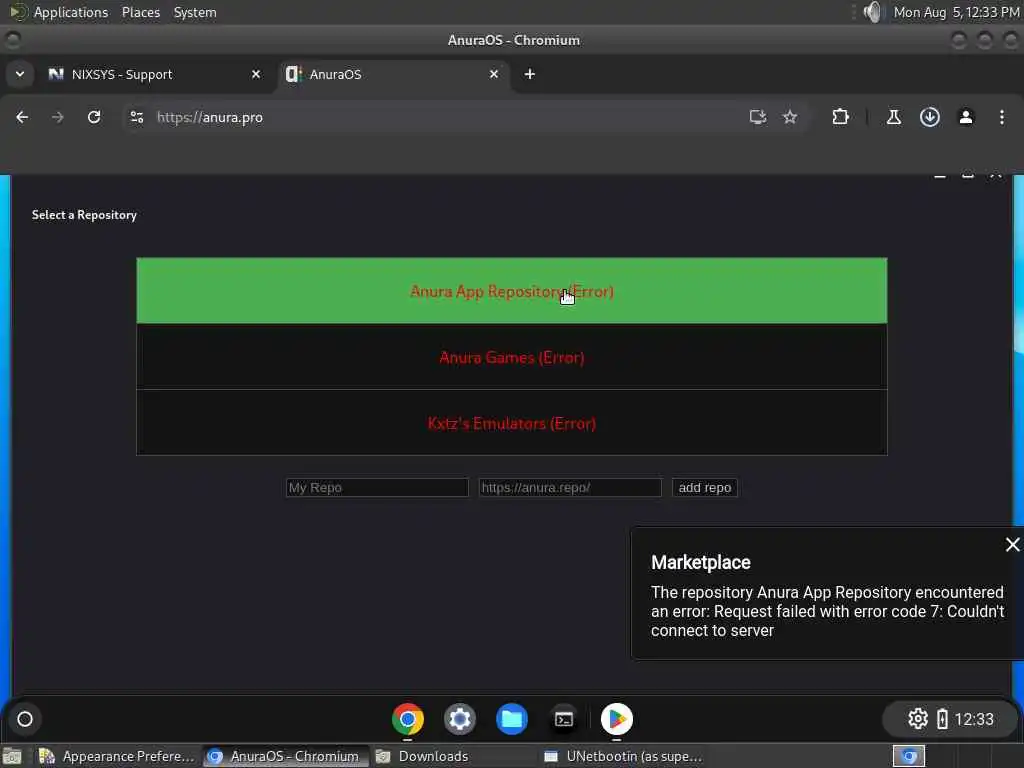This screenshot has height=768, width=1024.
Task: Open the browser profile icon
Action: pos(966,118)
